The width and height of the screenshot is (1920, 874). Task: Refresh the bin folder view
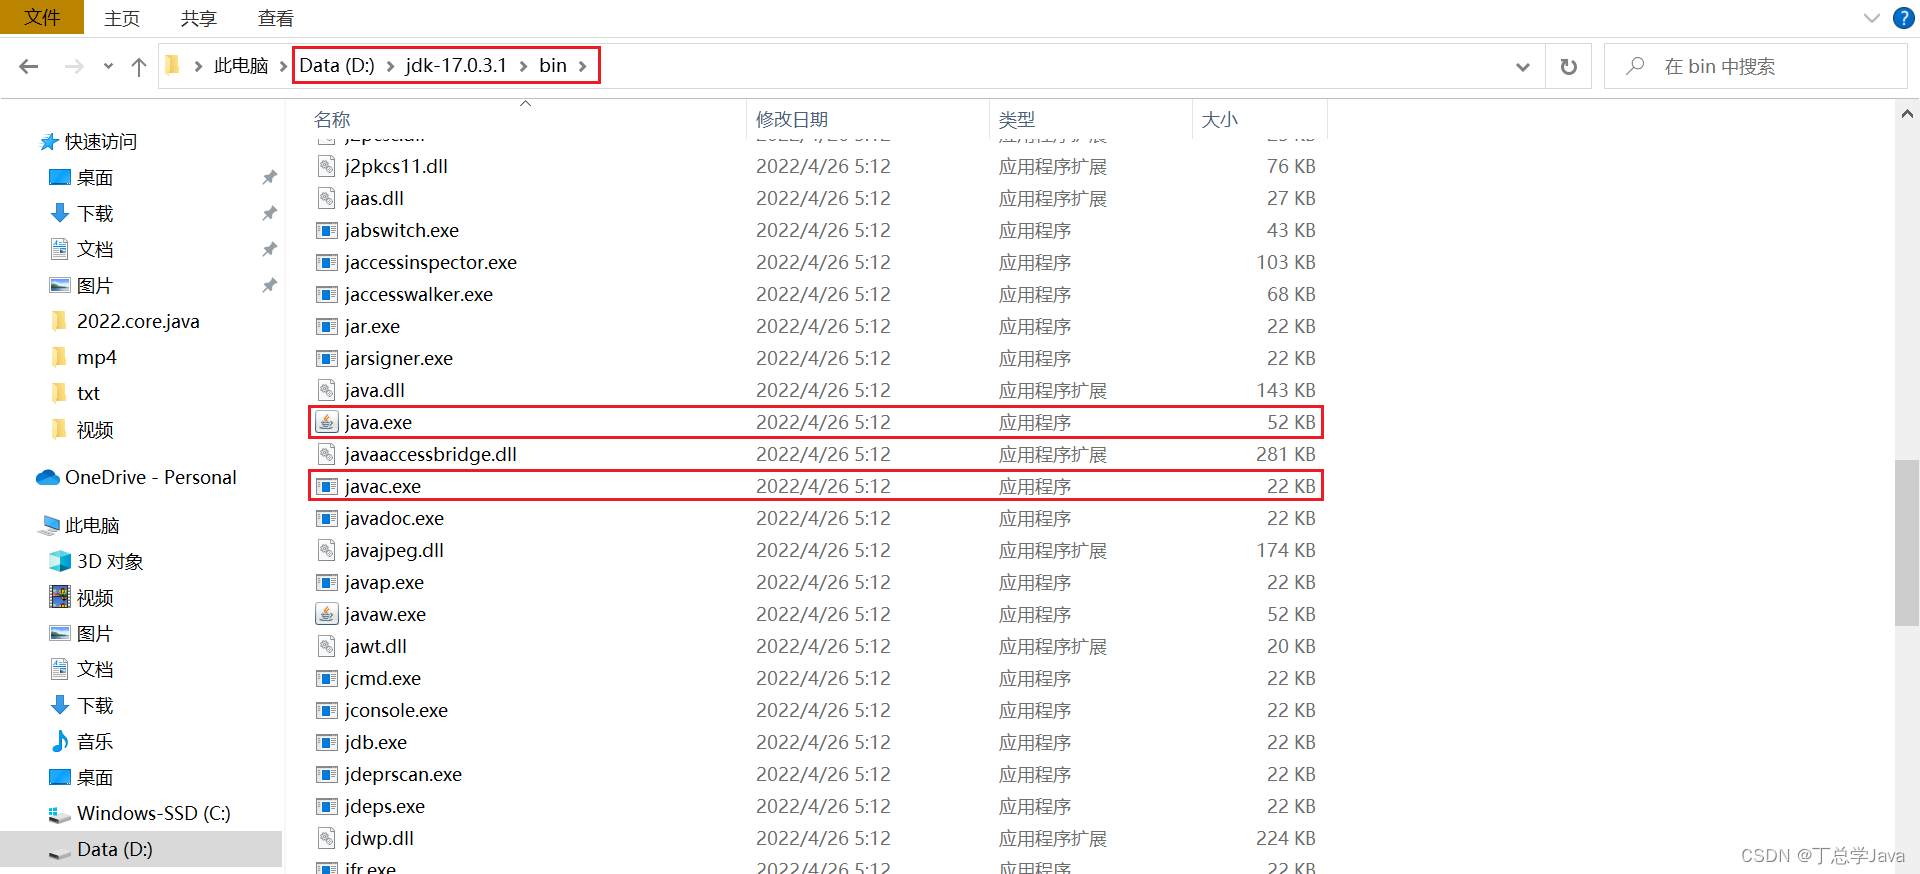pyautogui.click(x=1568, y=66)
